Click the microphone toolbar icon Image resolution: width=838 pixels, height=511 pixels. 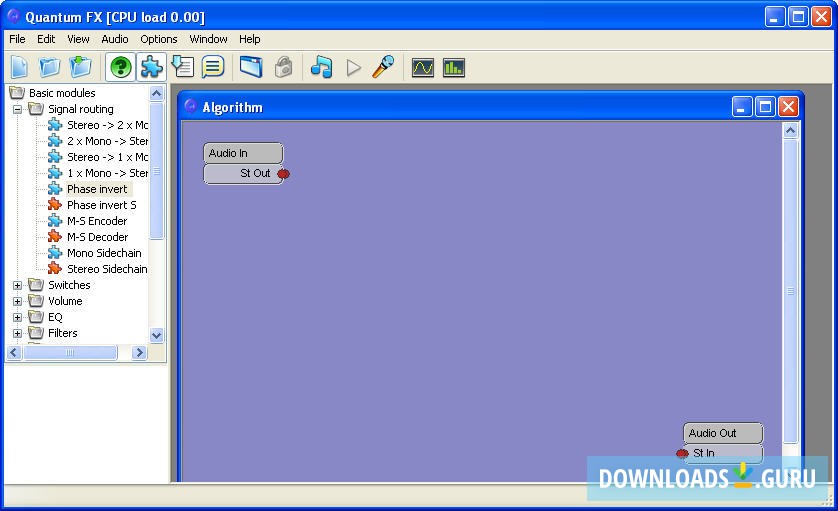point(383,67)
